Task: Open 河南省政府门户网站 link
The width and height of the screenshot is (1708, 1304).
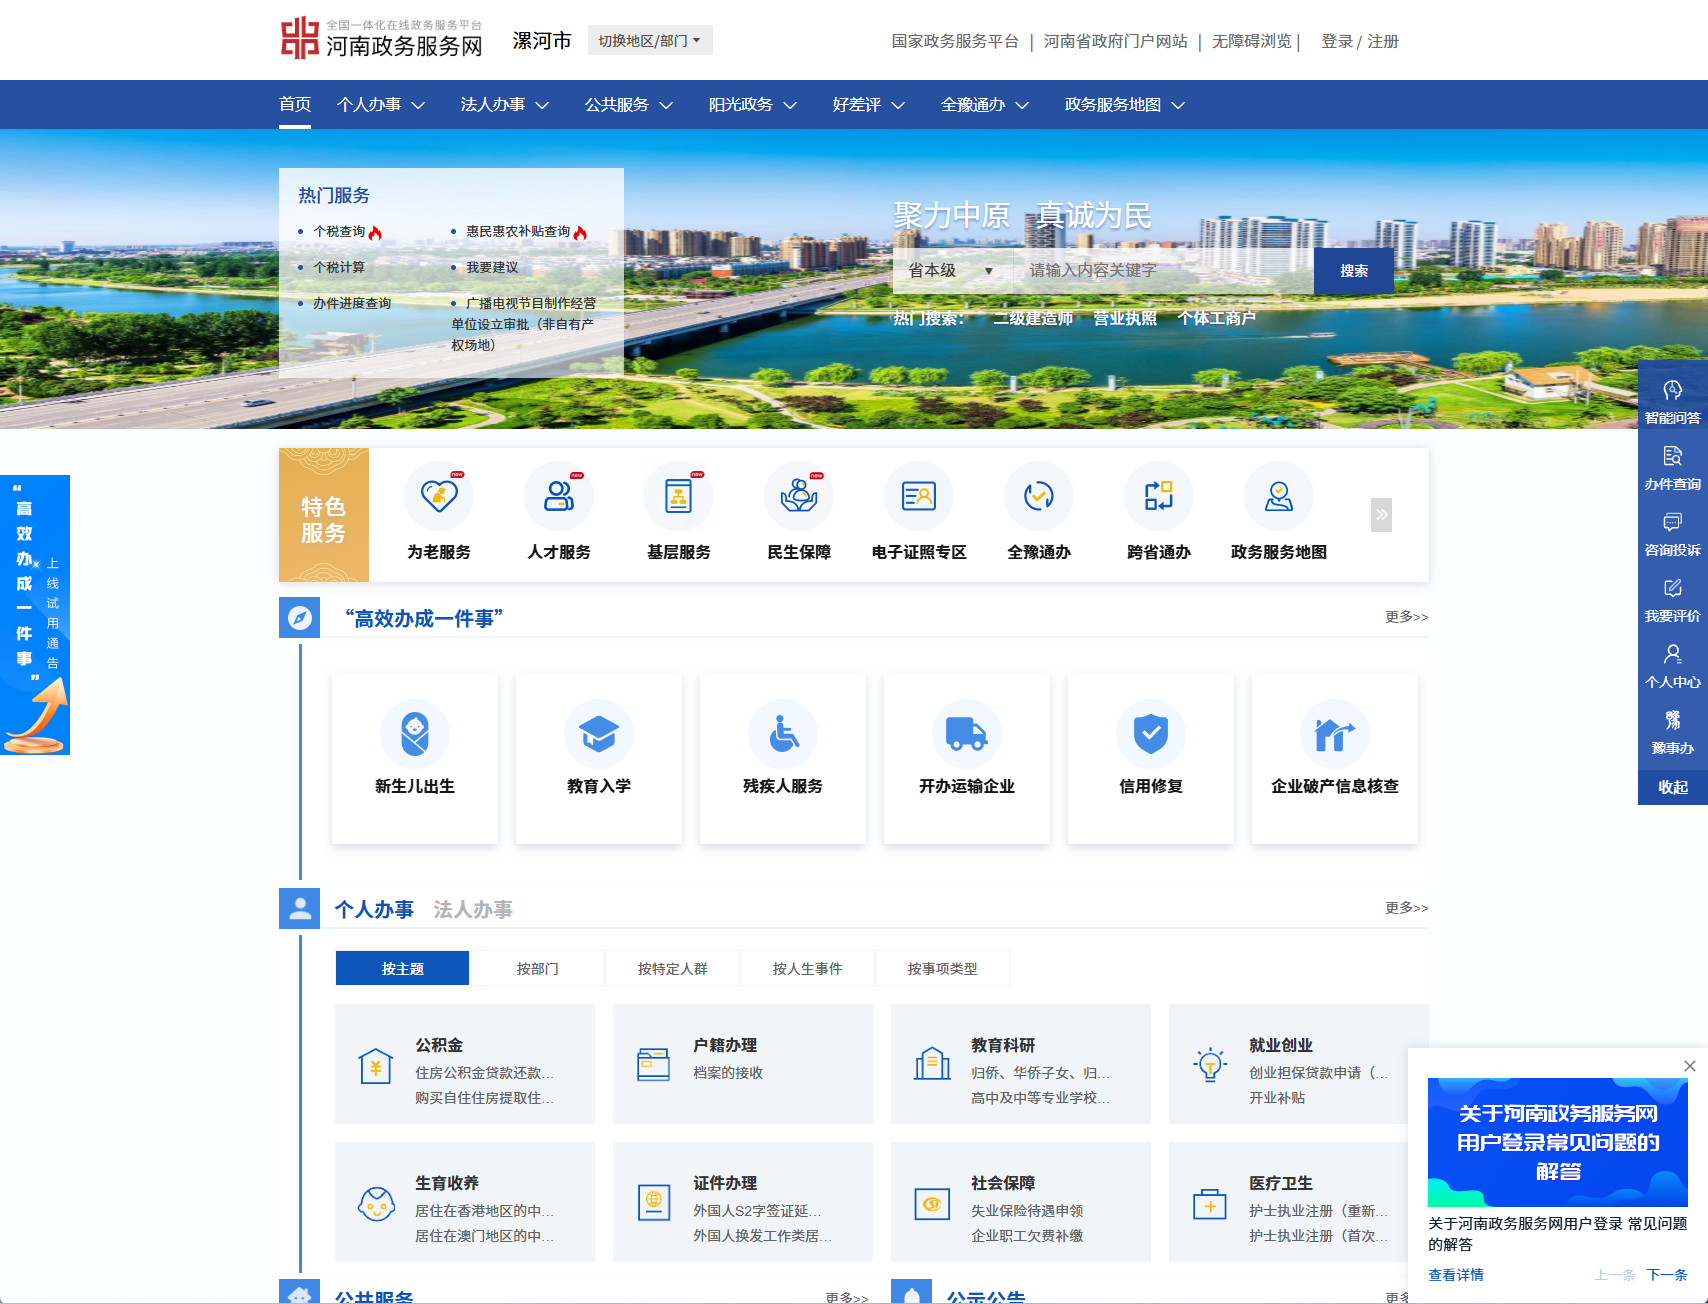Action: coord(1116,41)
